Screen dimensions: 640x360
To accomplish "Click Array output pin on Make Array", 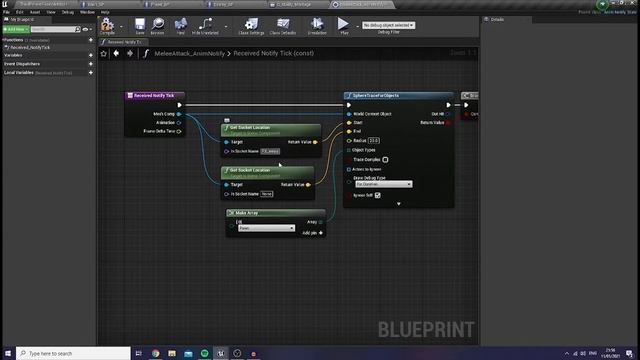I will [321, 222].
